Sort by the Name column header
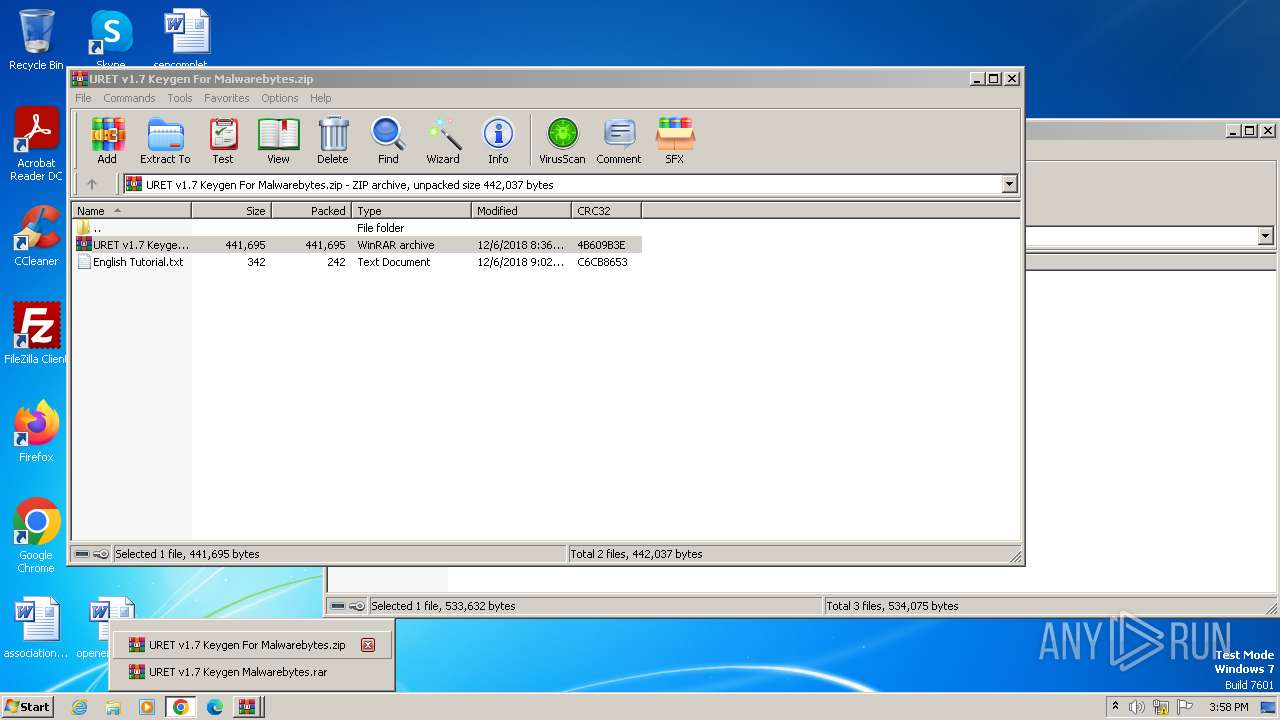 [x=131, y=210]
